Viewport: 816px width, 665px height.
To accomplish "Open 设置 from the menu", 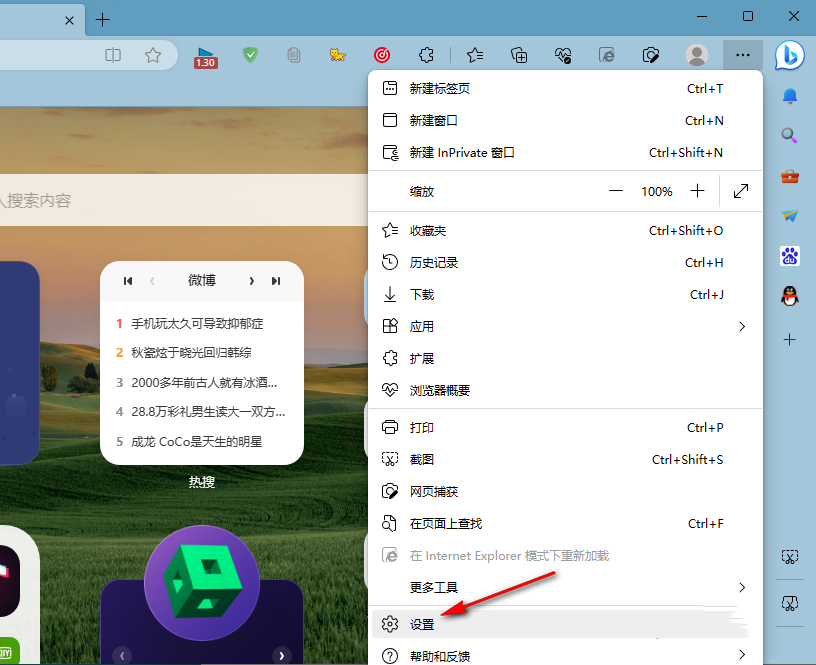I will coord(560,624).
